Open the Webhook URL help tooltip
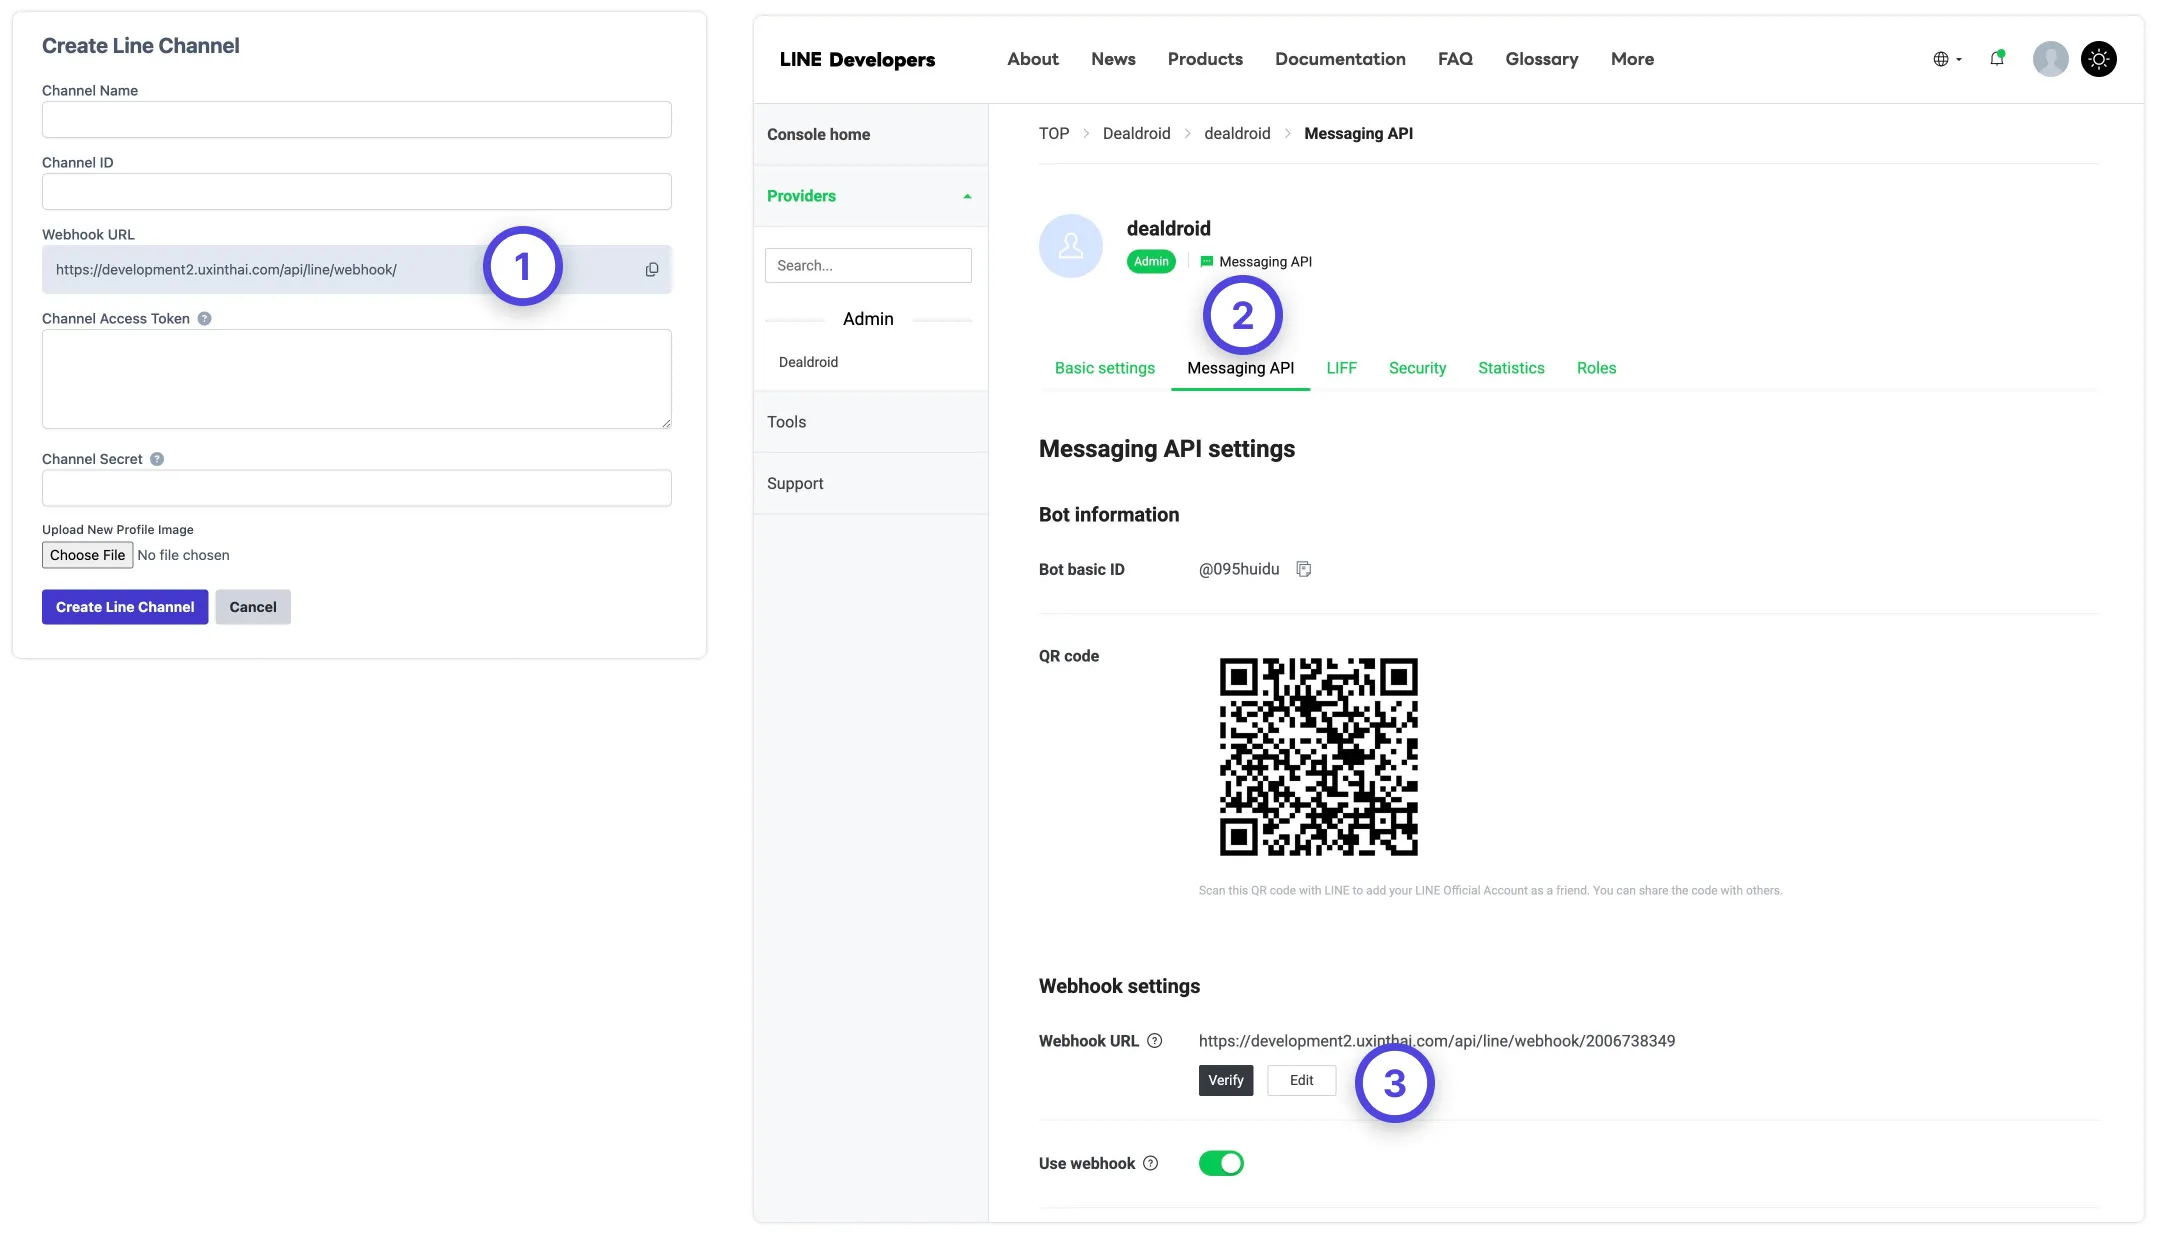The width and height of the screenshot is (2163, 1242). (x=1156, y=1041)
